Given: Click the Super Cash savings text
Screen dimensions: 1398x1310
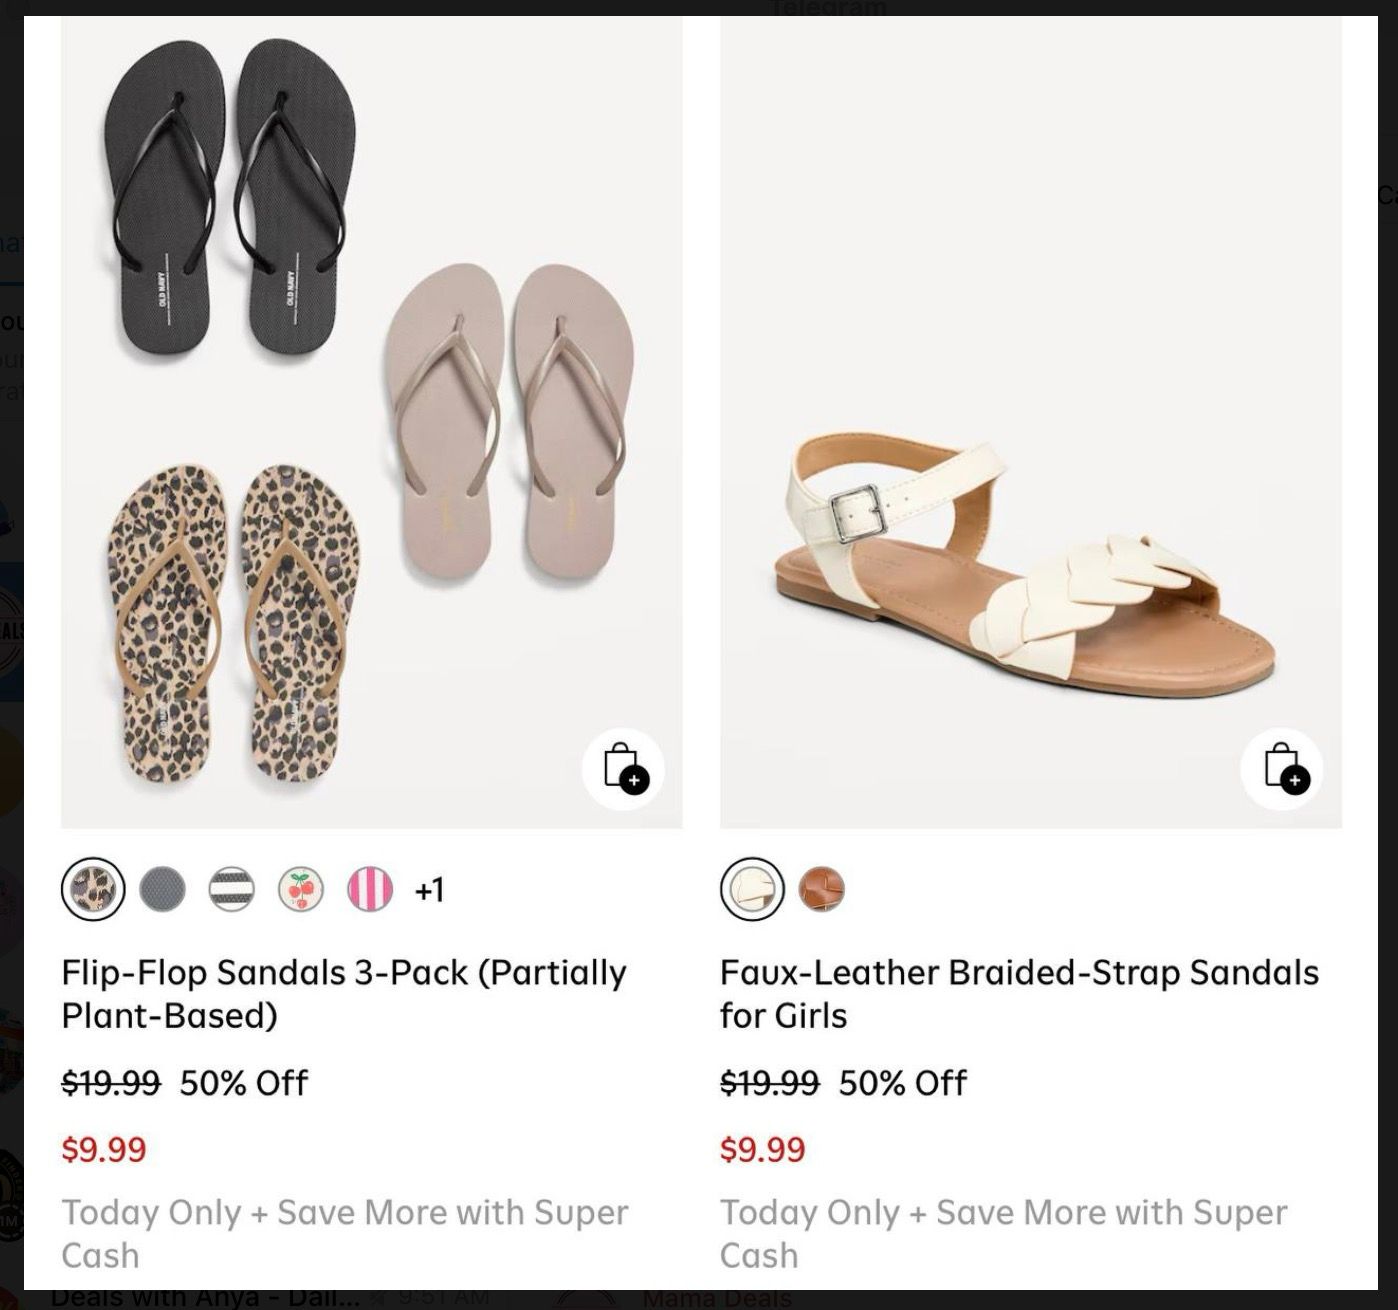Looking at the screenshot, I should [346, 1232].
